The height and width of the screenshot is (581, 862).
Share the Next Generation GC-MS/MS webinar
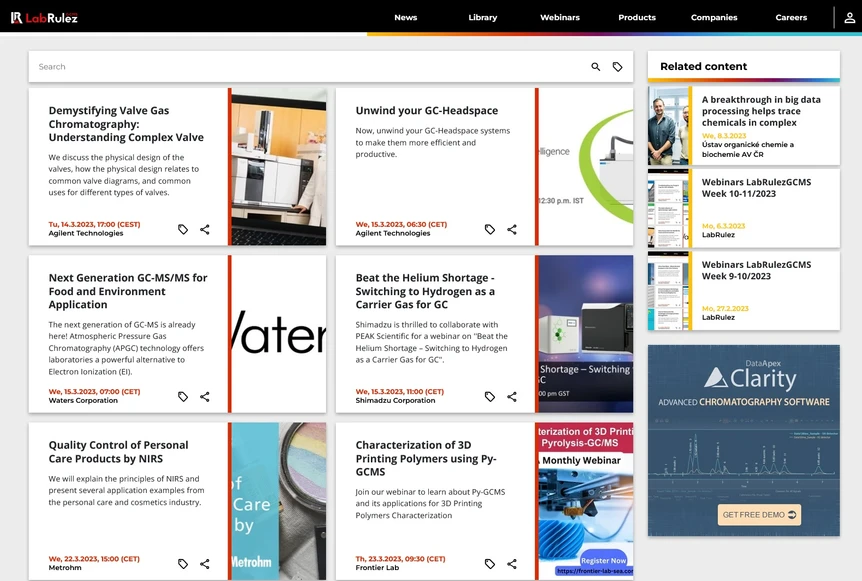tap(205, 396)
